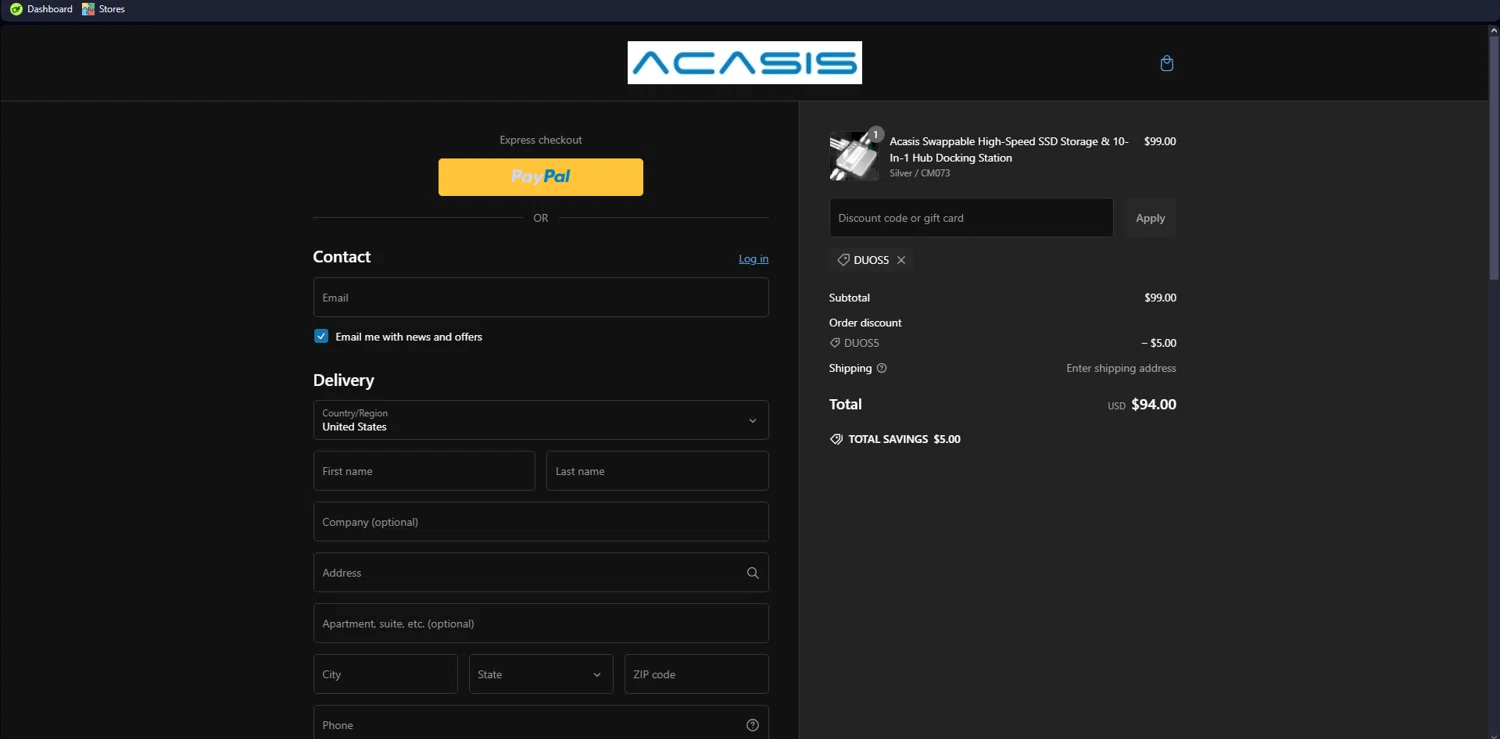Open the Stores bookmark
Viewport: 1500px width, 739px height.
[x=103, y=9]
